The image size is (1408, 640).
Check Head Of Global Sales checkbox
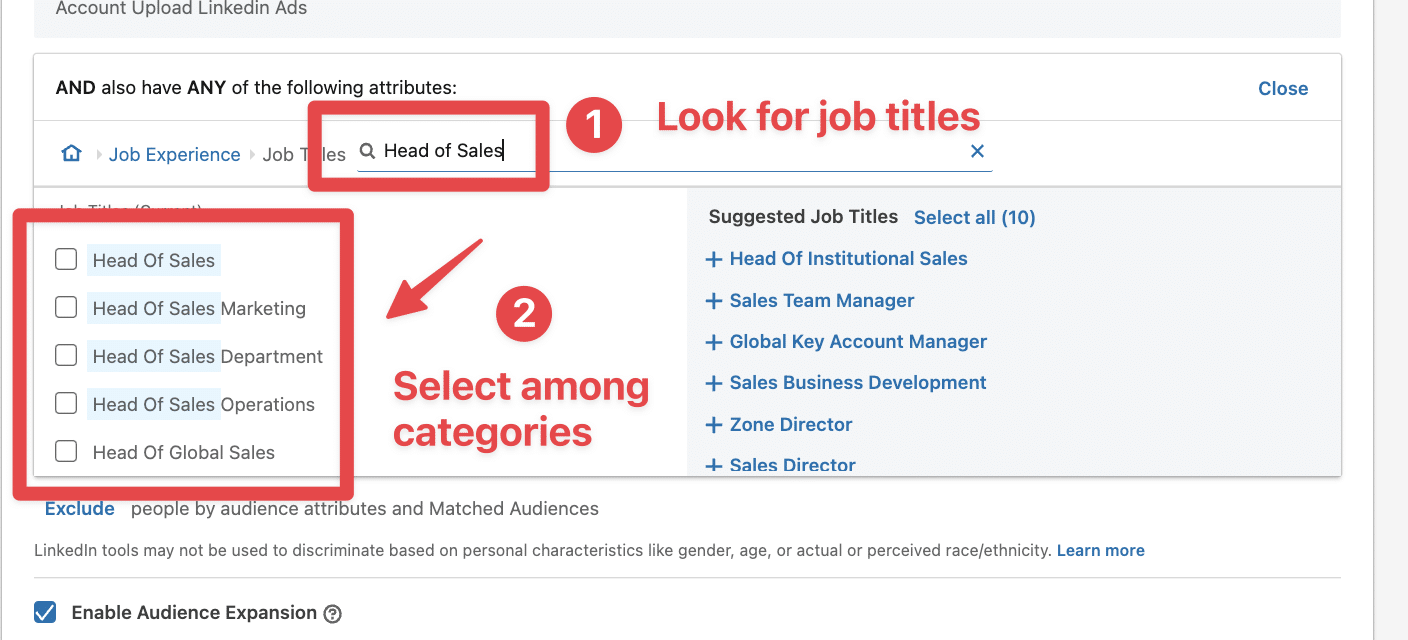(x=66, y=451)
